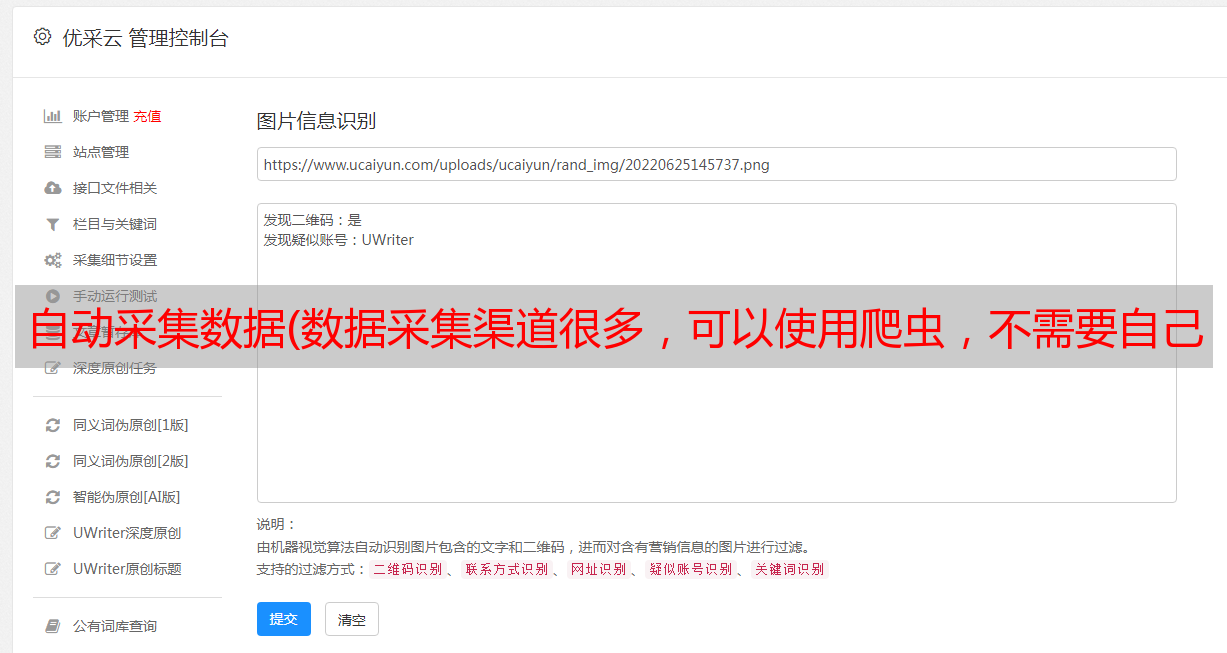Screen dimensions: 1227x653
Task: Click the 清空 button
Action: pos(352,619)
